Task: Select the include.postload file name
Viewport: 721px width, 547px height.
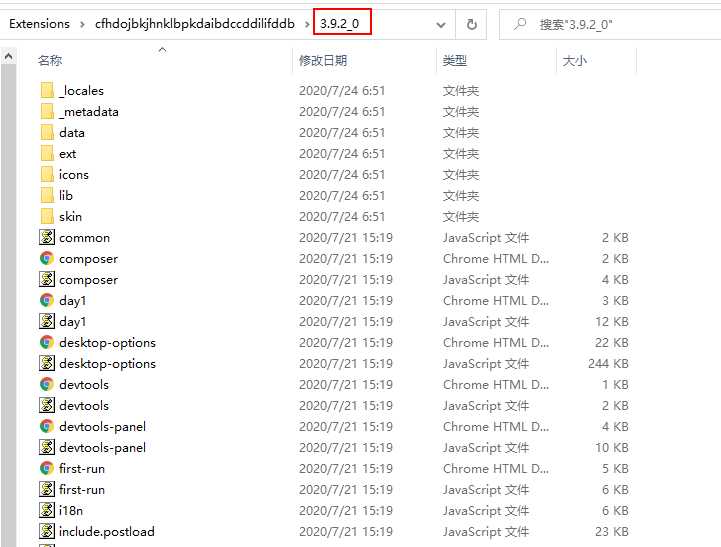Action: (x=106, y=532)
